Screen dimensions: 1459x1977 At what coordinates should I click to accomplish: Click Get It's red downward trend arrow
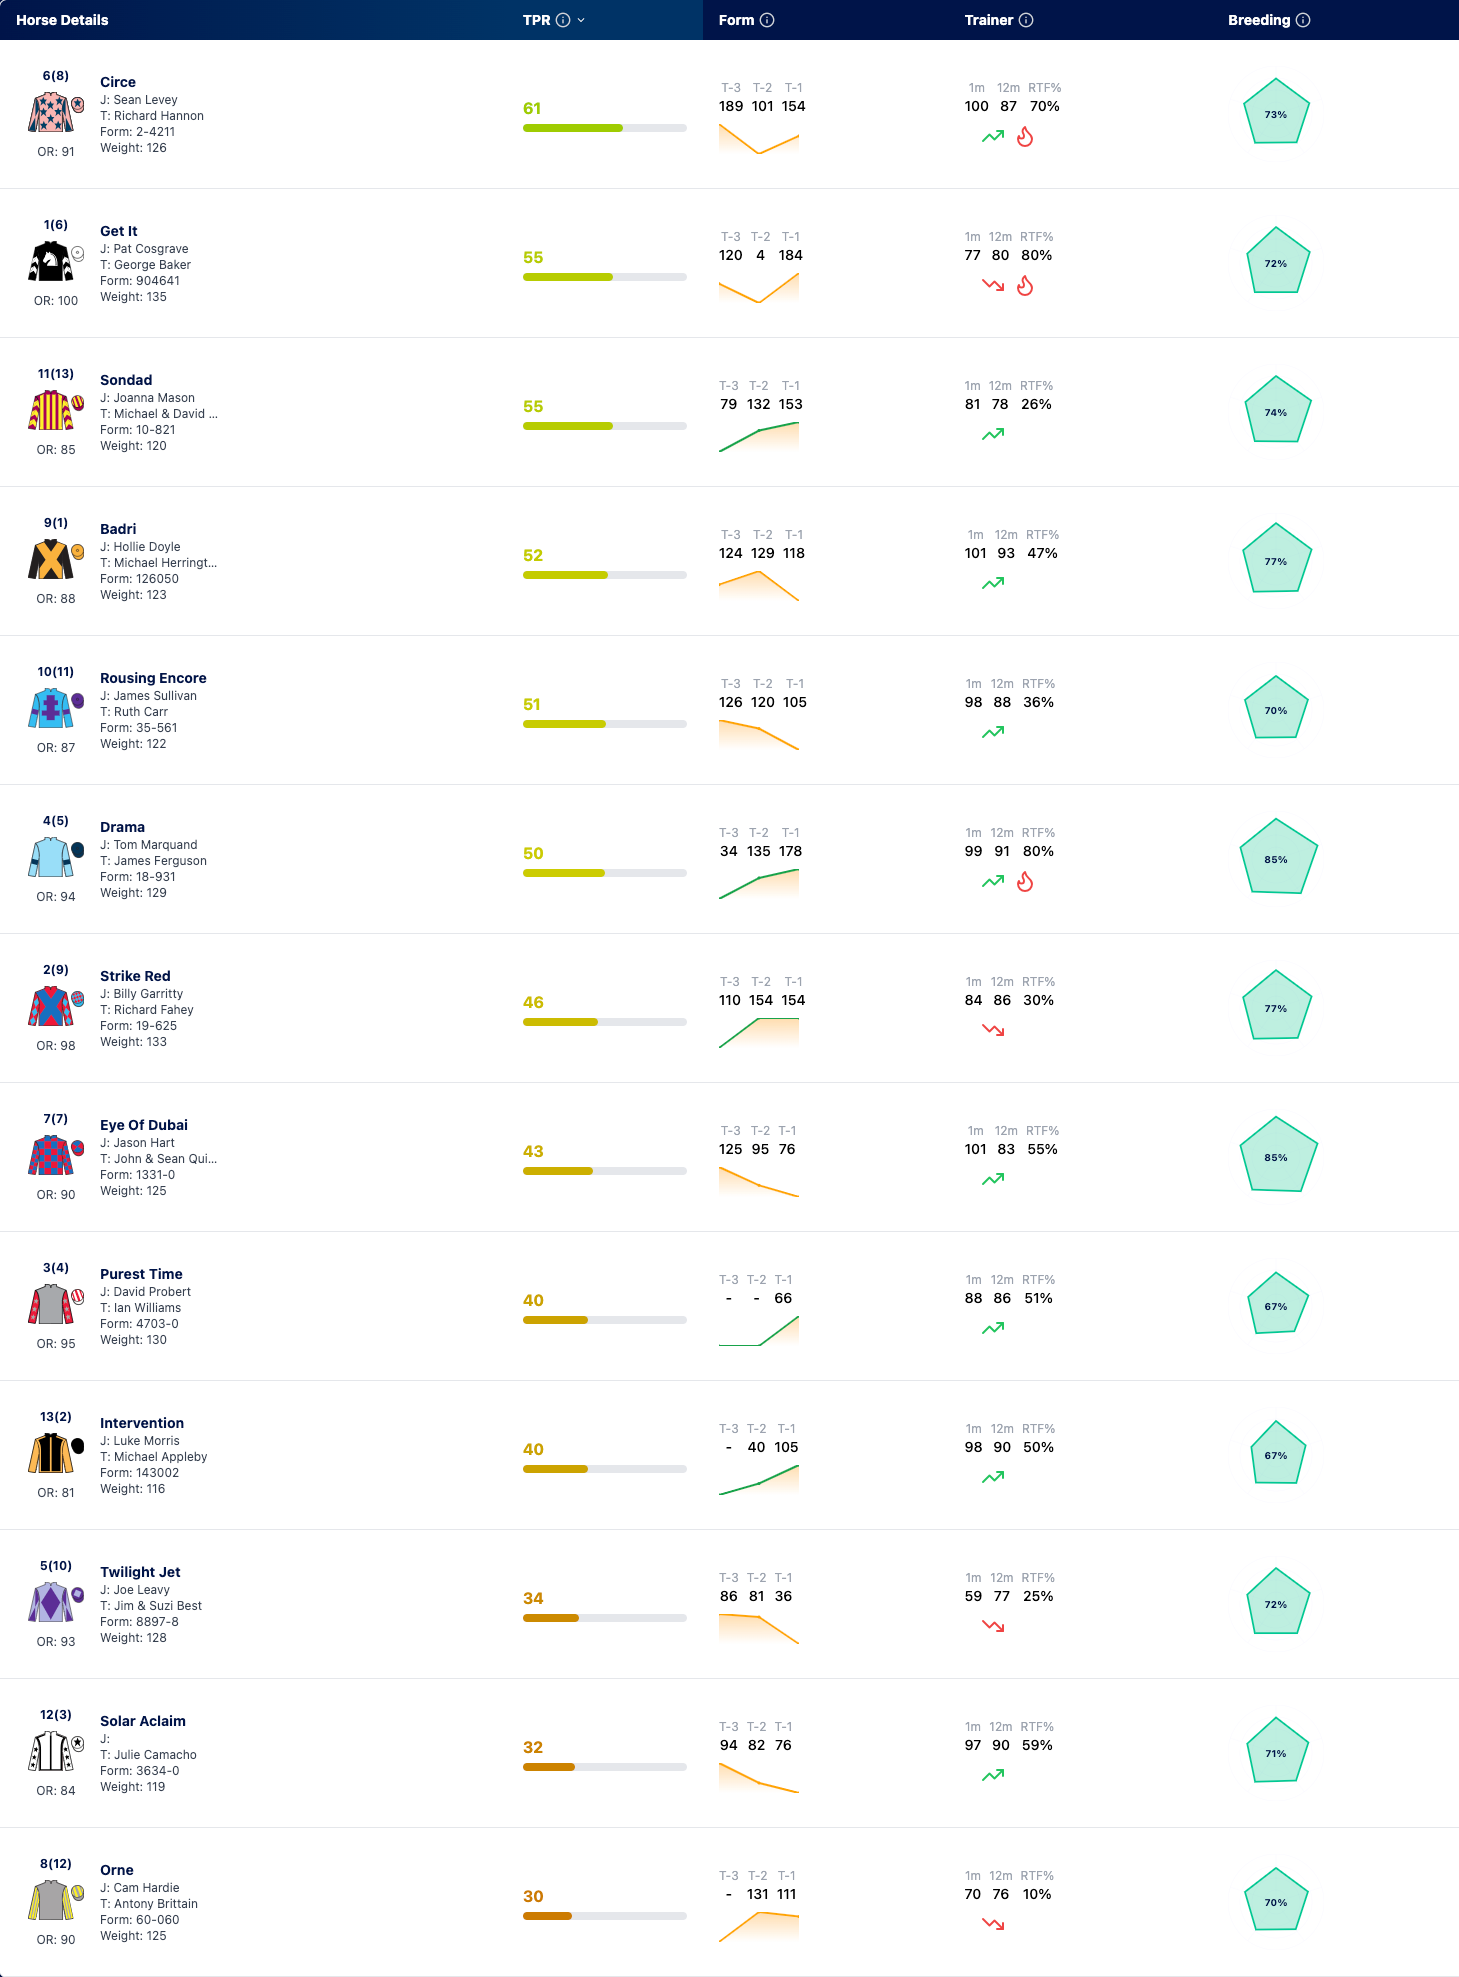993,285
